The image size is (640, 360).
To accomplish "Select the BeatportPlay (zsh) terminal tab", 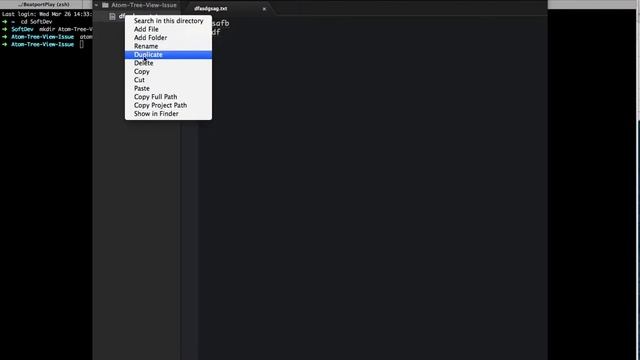I will (44, 4).
